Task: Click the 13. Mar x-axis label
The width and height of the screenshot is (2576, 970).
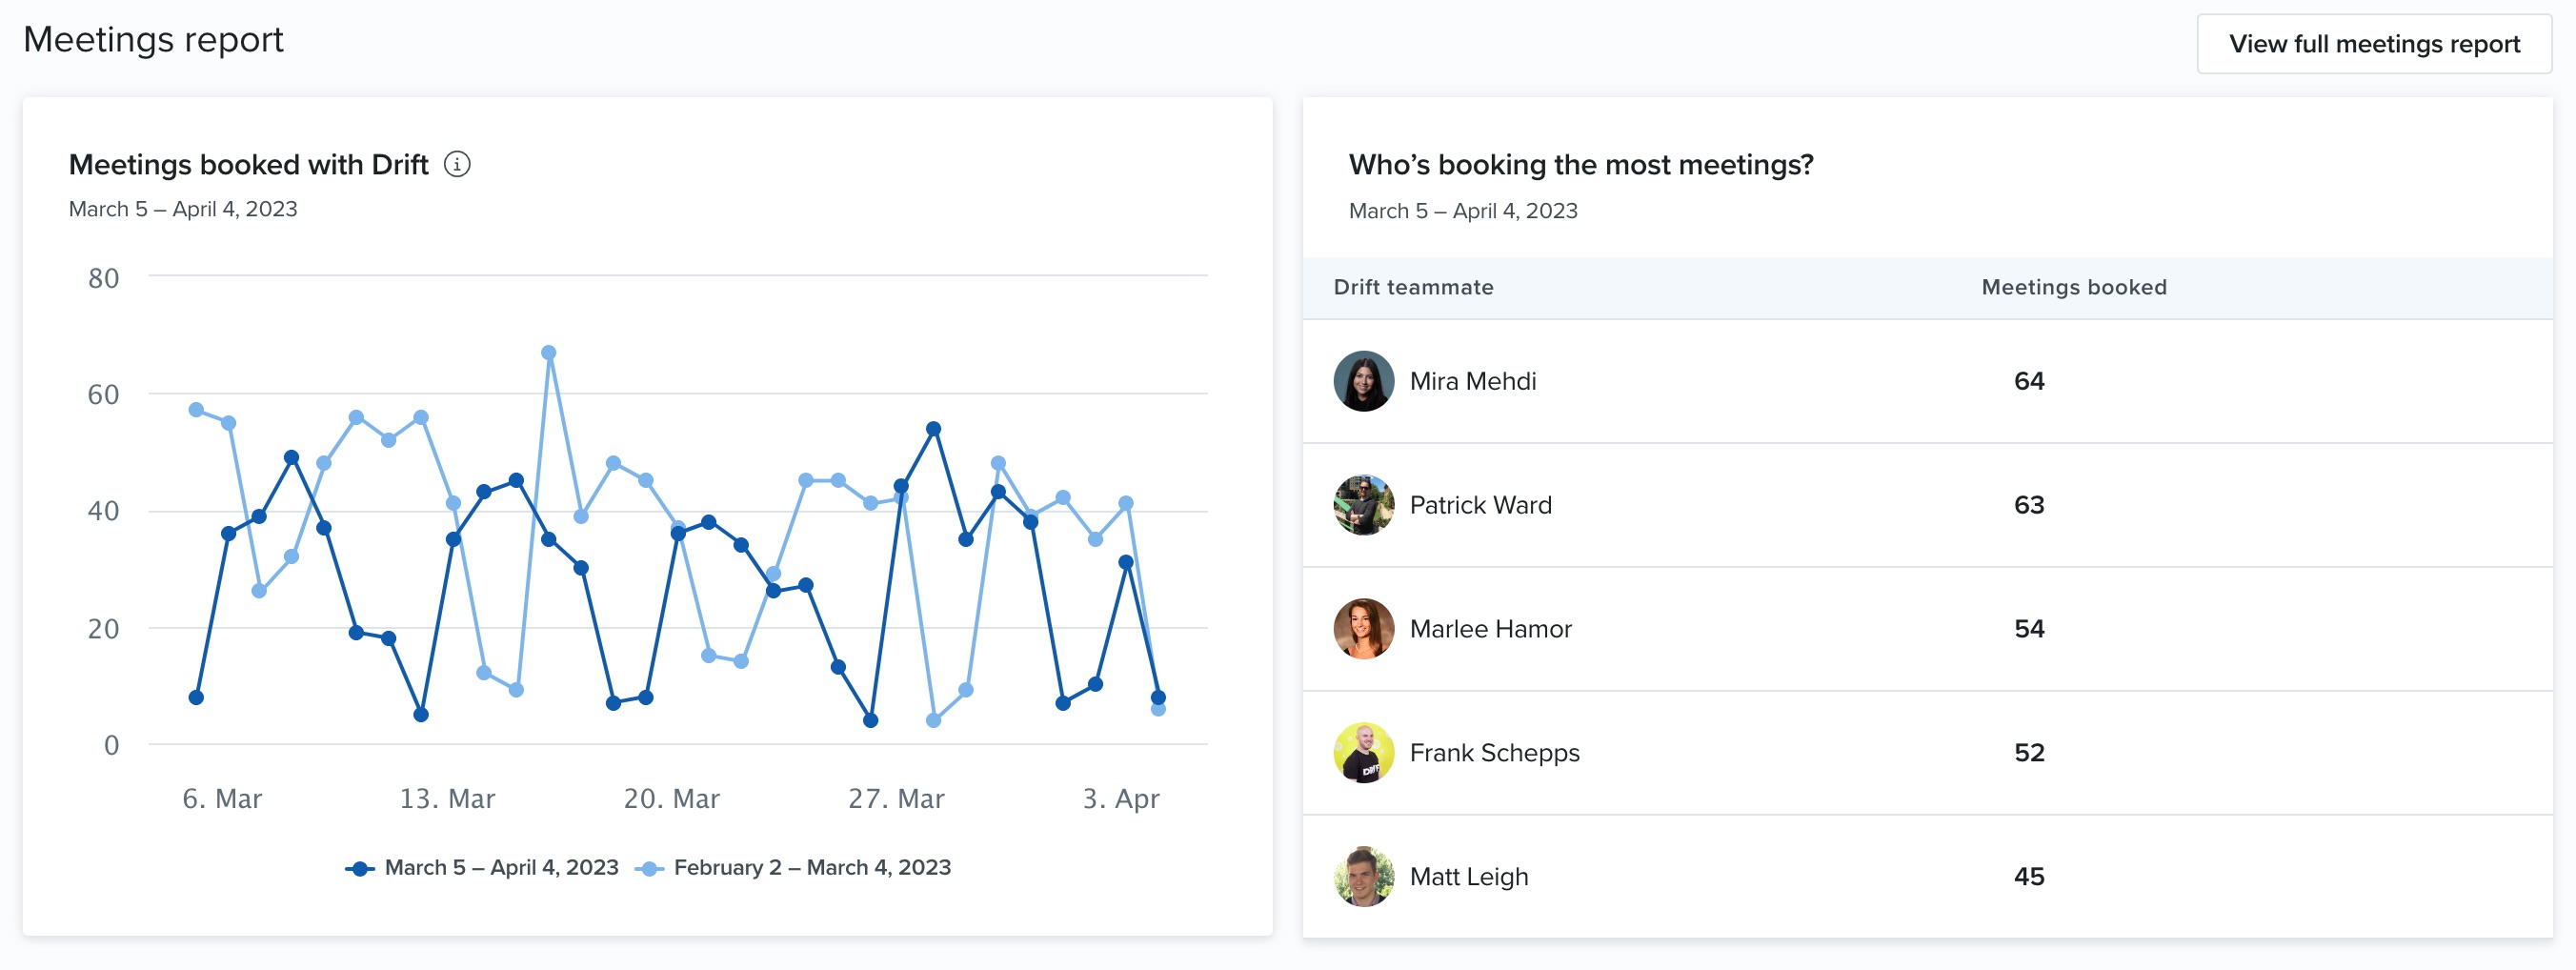Action: coord(447,799)
